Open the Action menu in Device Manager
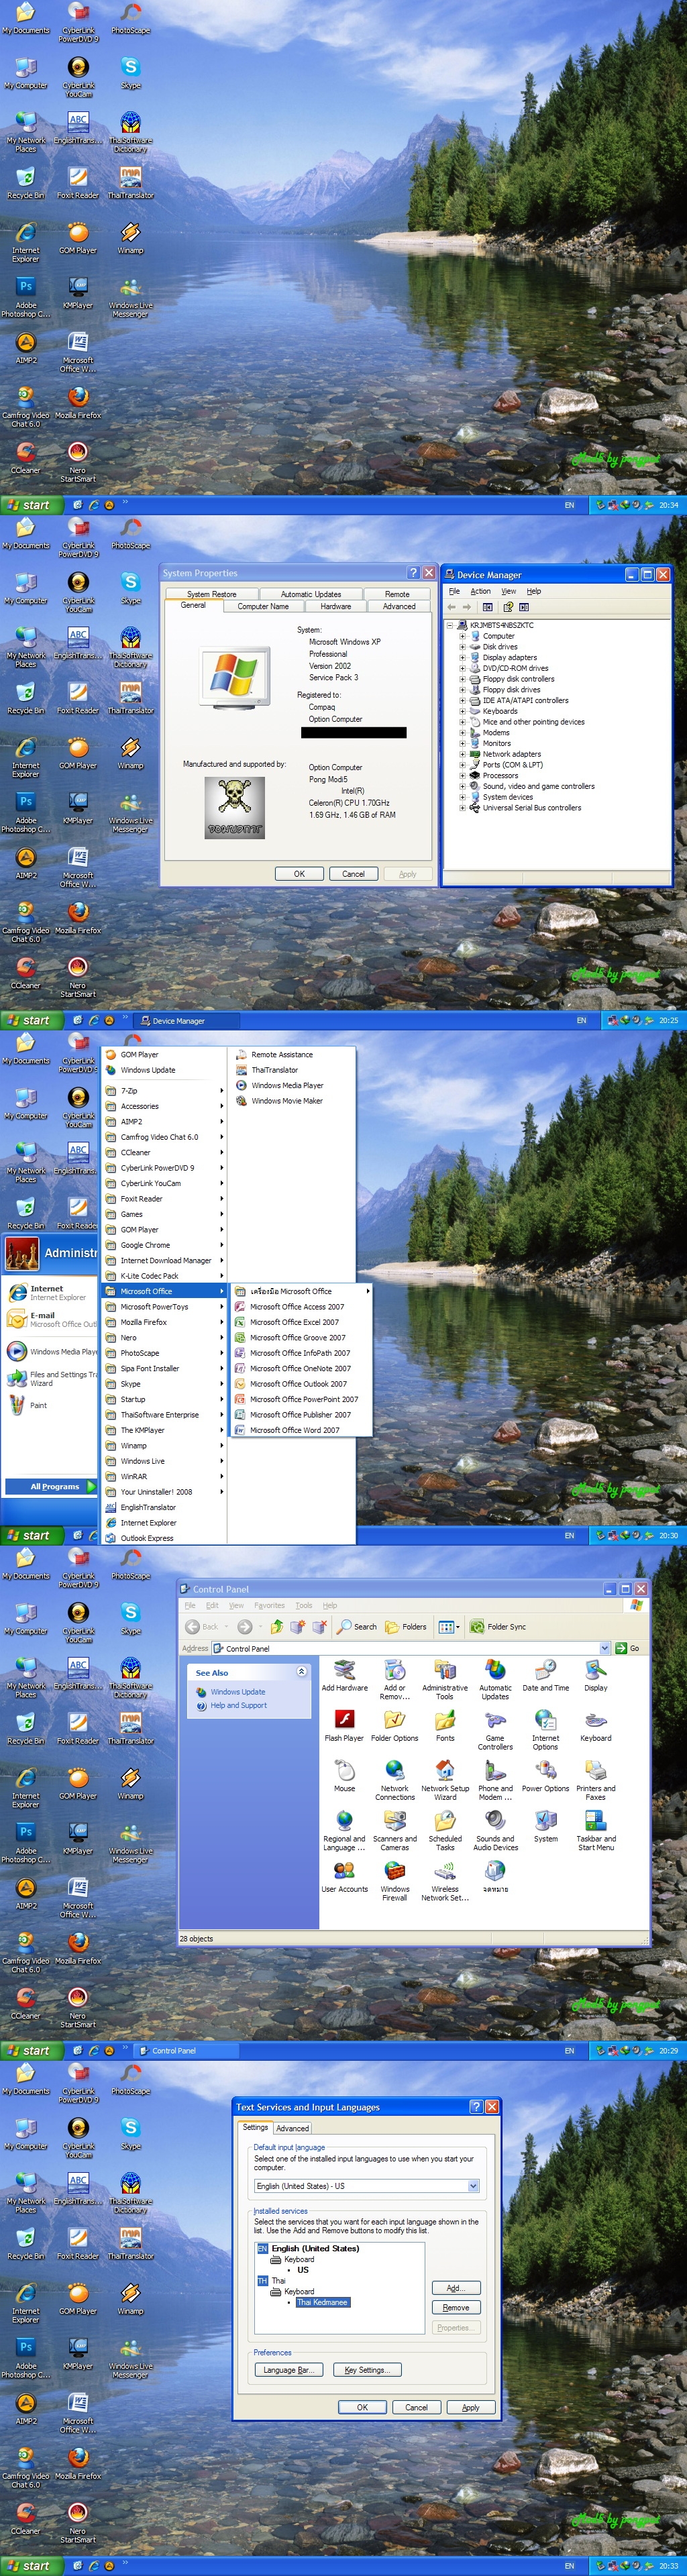This screenshot has width=687, height=2576. point(481,591)
